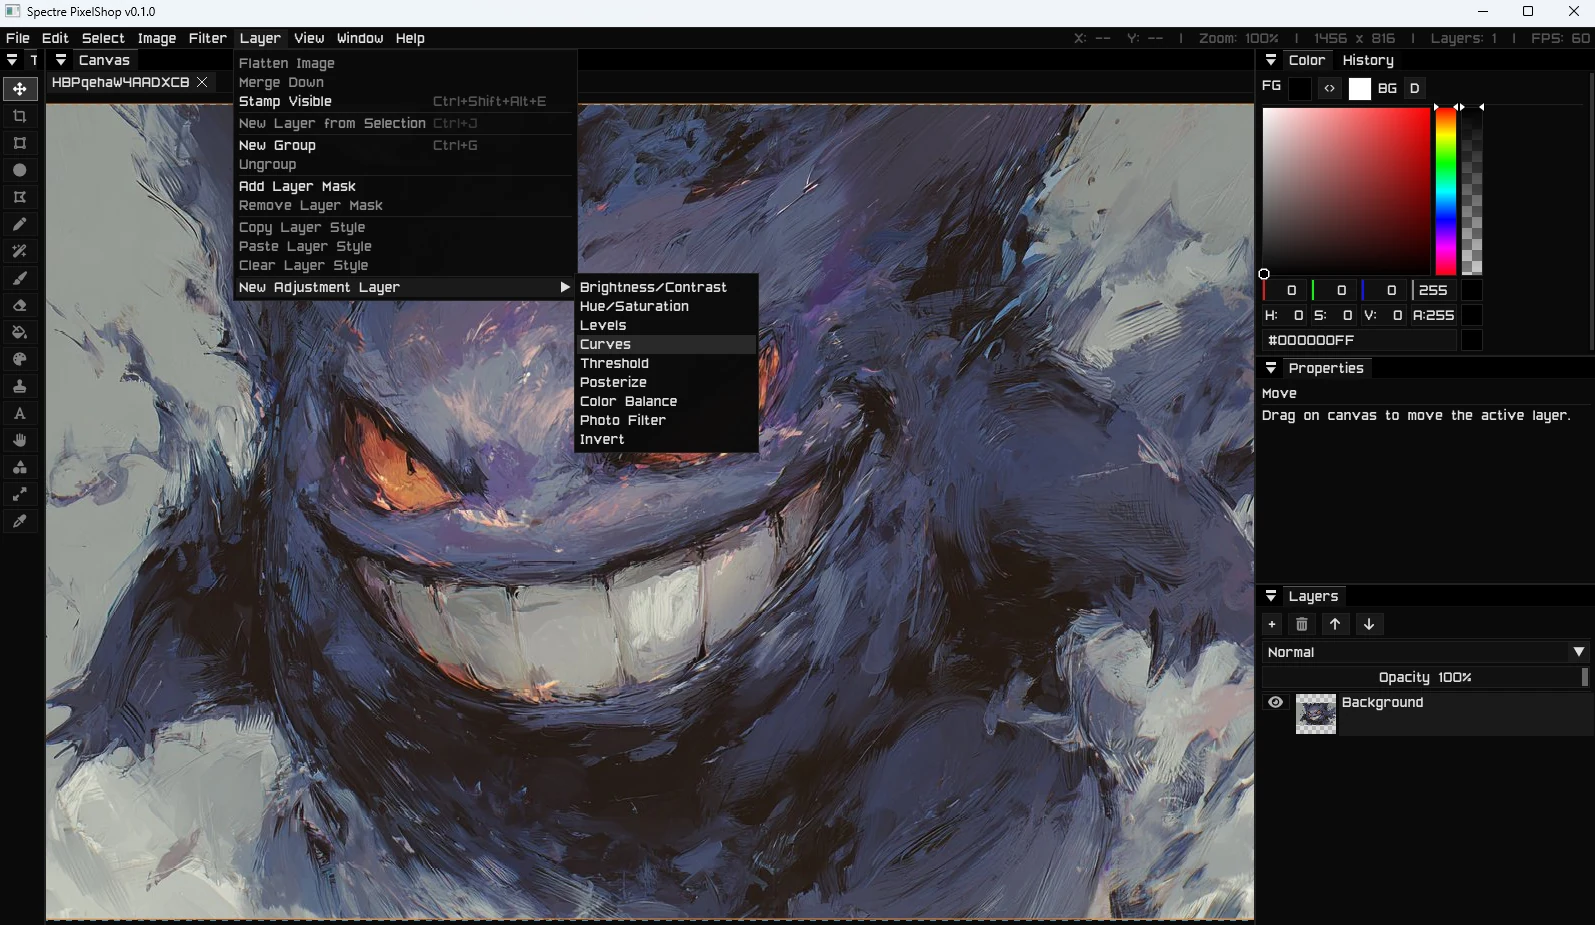This screenshot has width=1595, height=925.
Task: Select the Ellipse tool
Action: click(x=19, y=170)
